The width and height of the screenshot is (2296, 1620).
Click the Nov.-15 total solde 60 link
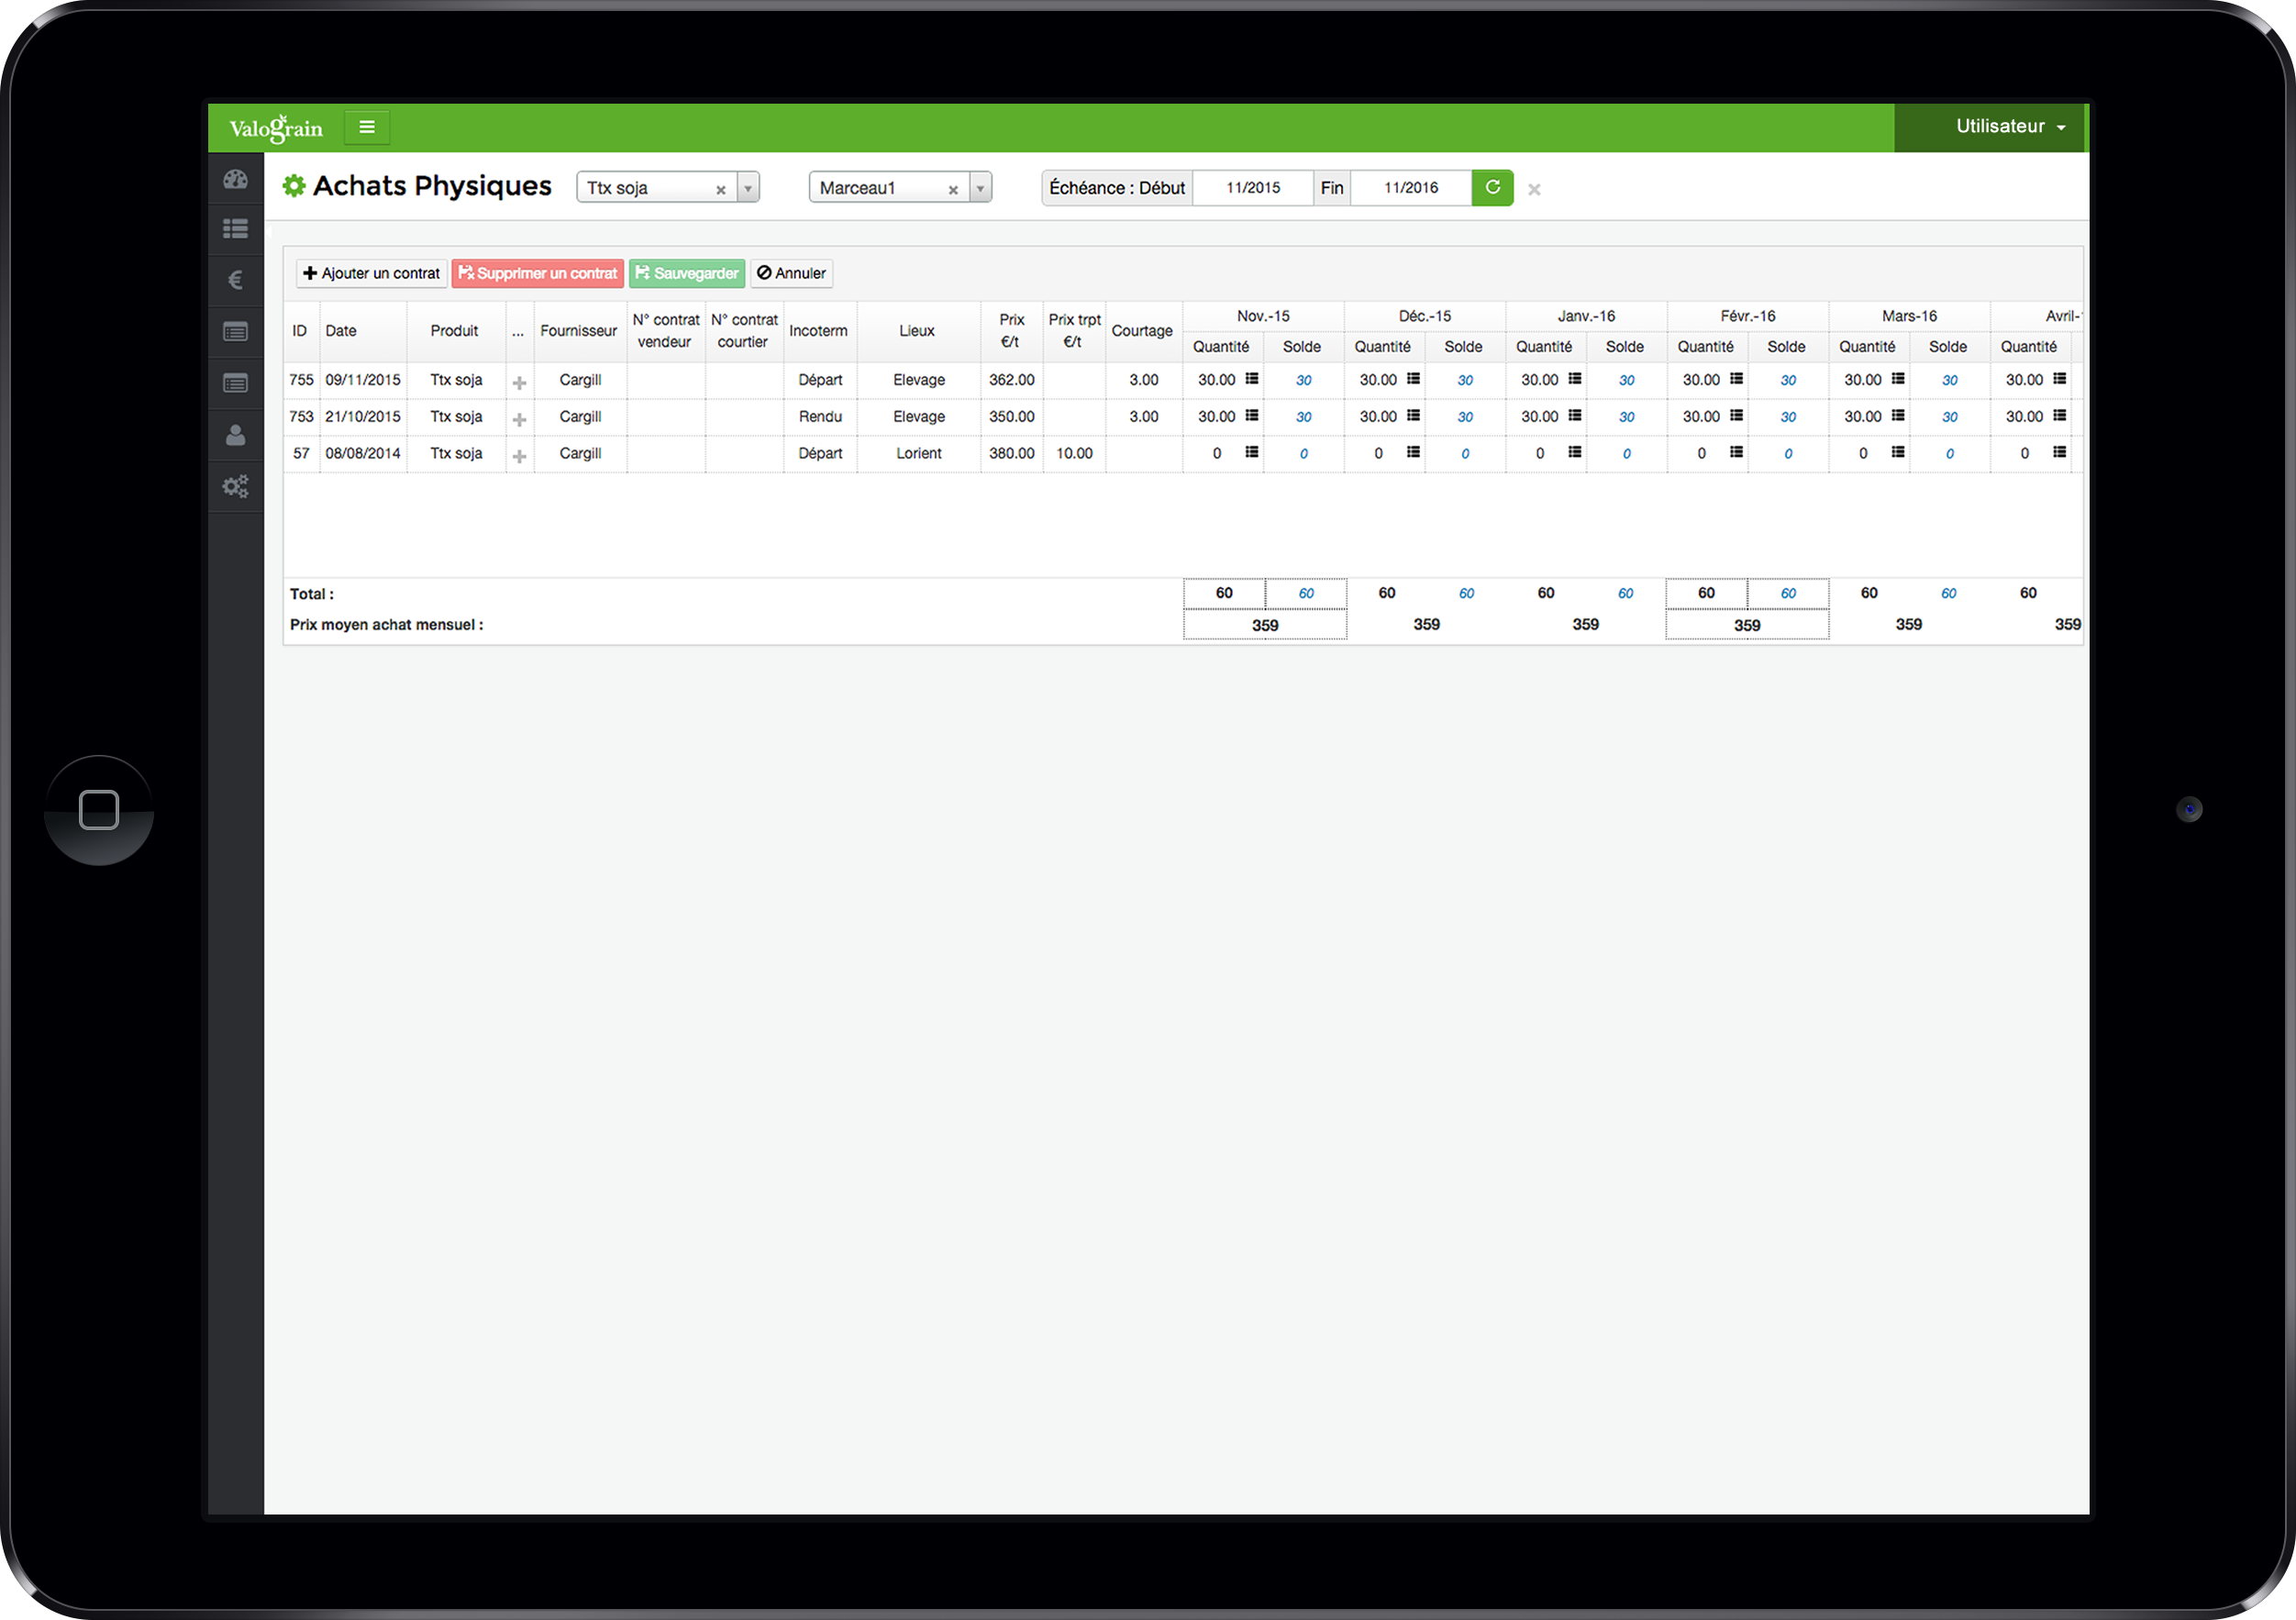tap(1306, 594)
